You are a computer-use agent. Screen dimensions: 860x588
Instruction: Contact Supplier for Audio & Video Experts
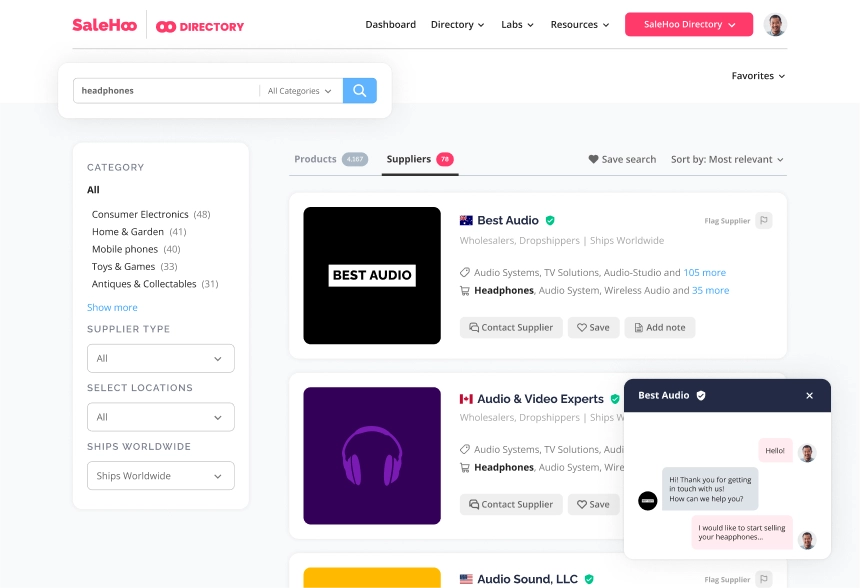pos(511,505)
